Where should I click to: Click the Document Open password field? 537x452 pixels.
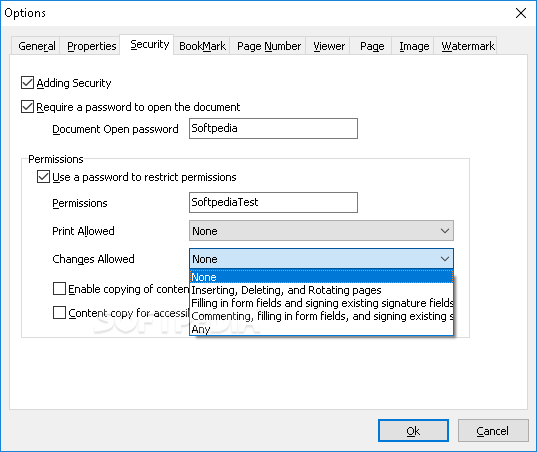pyautogui.click(x=273, y=128)
